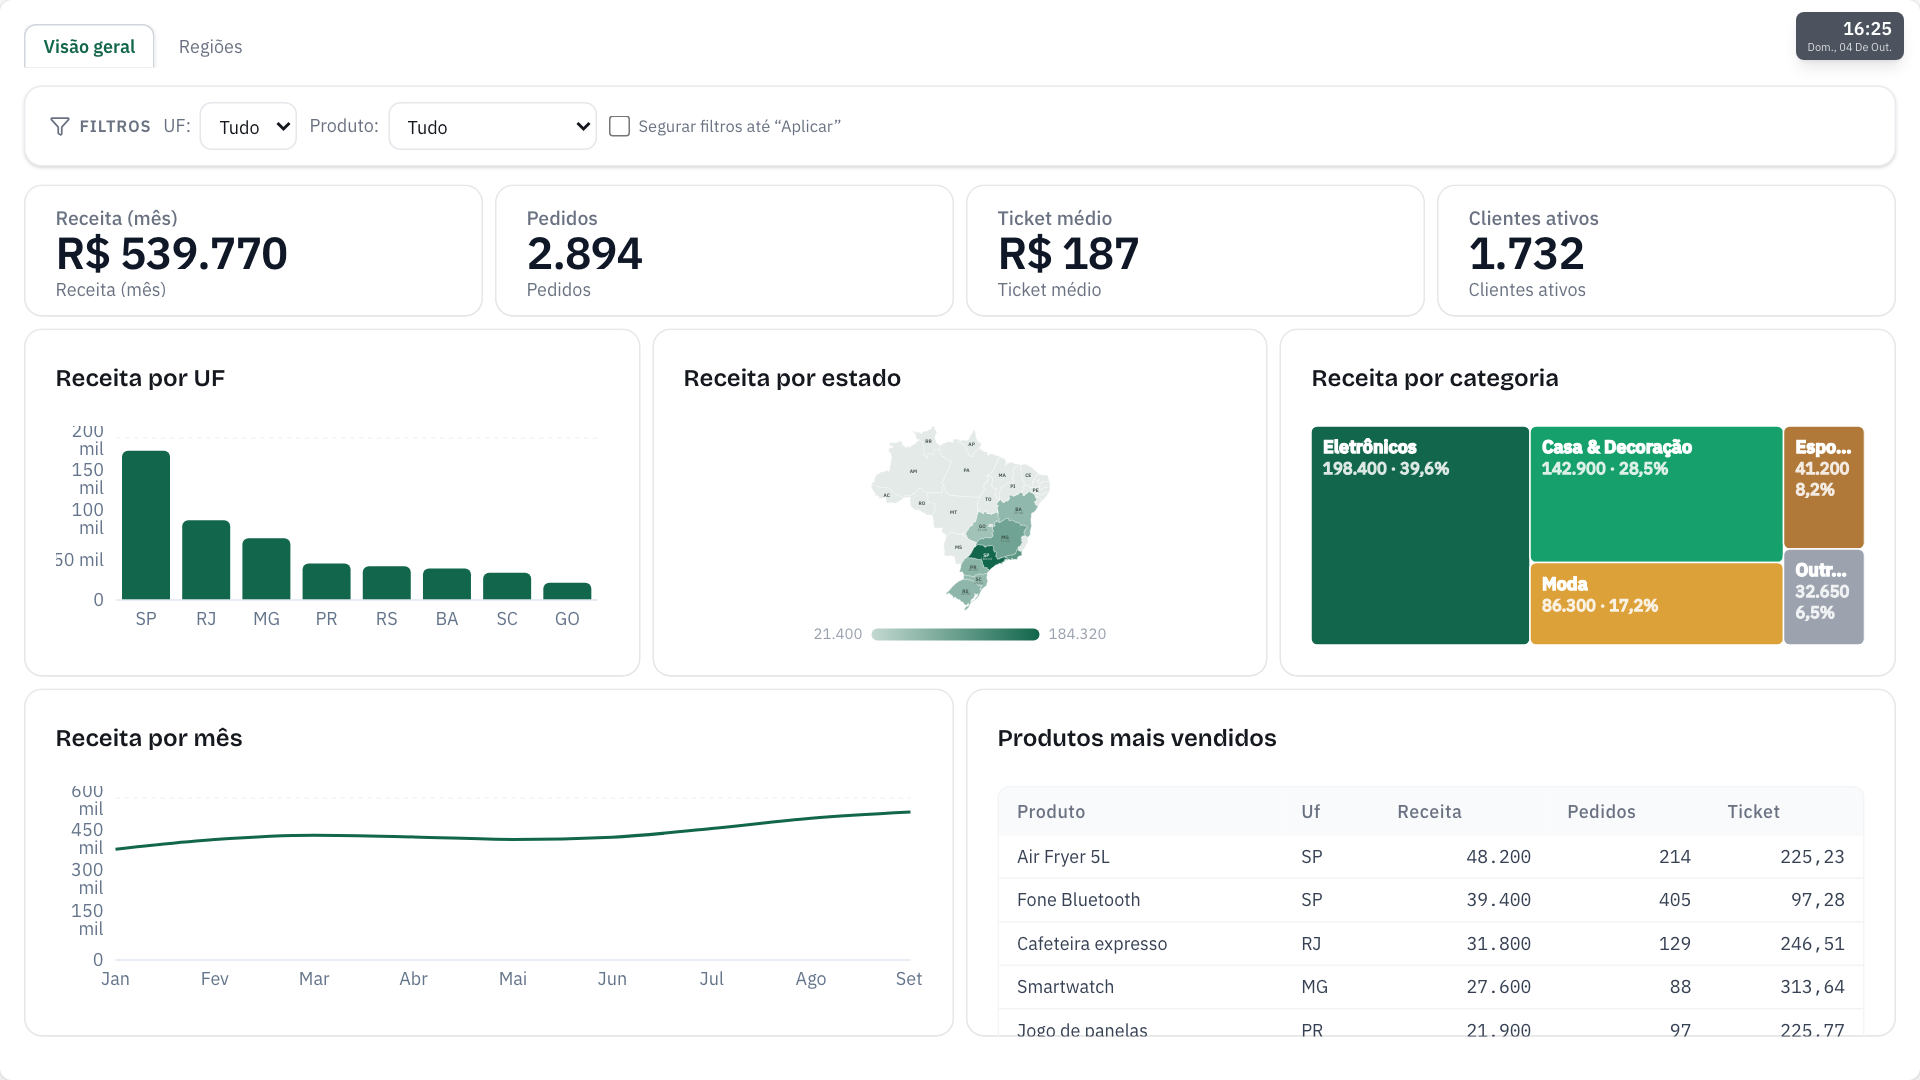Viewport: 1920px width, 1080px height.
Task: Enable "Segurar filtros até Aplicar" checkbox
Action: coord(619,126)
